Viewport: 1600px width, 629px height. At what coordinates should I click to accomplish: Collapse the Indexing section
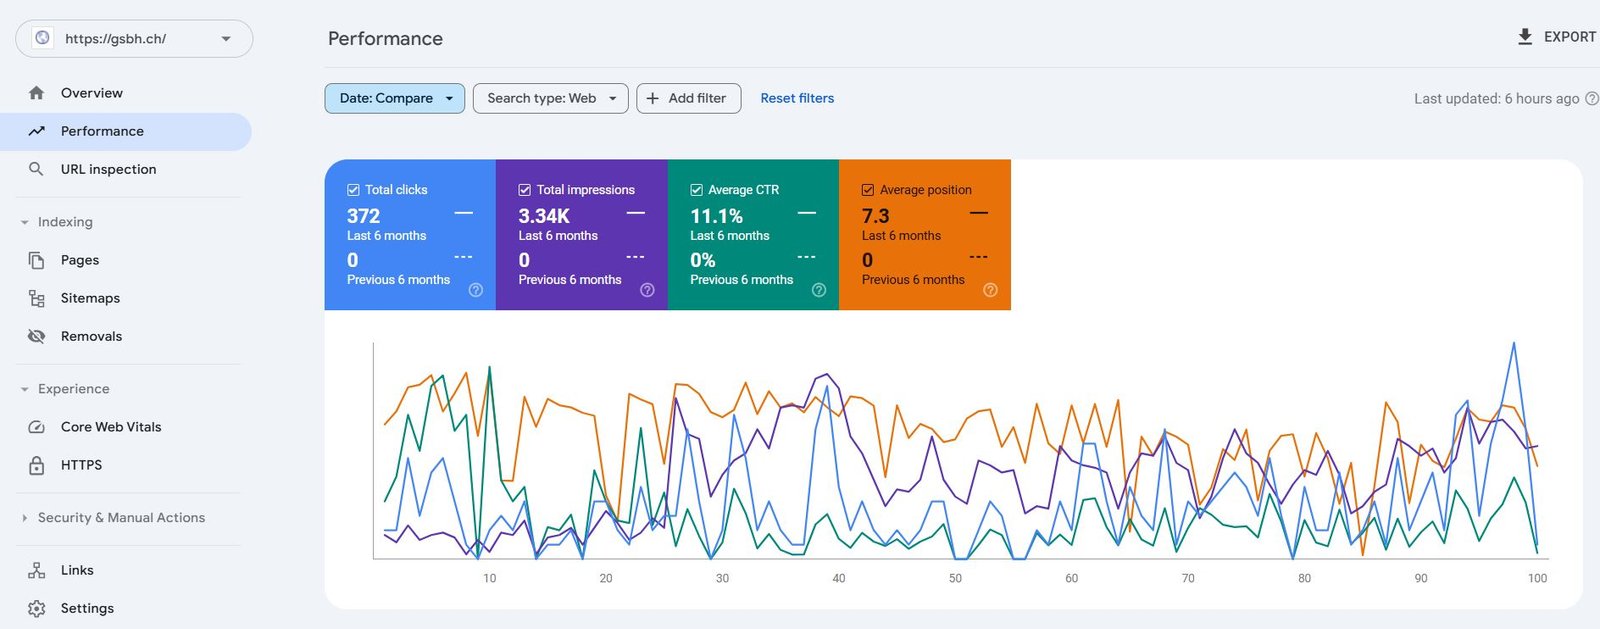[x=25, y=222]
